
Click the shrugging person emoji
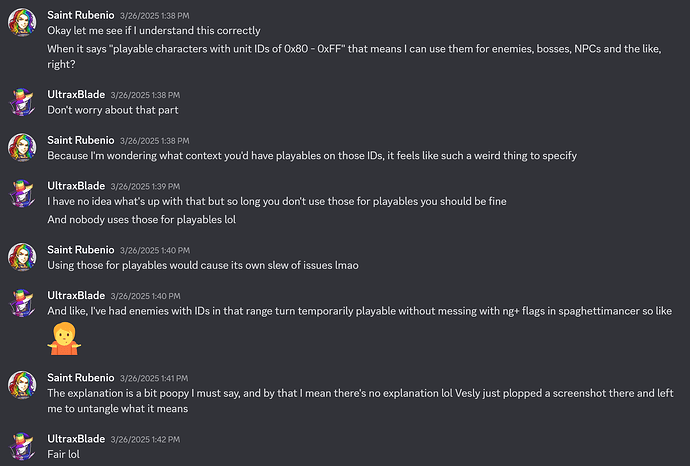click(x=62, y=340)
